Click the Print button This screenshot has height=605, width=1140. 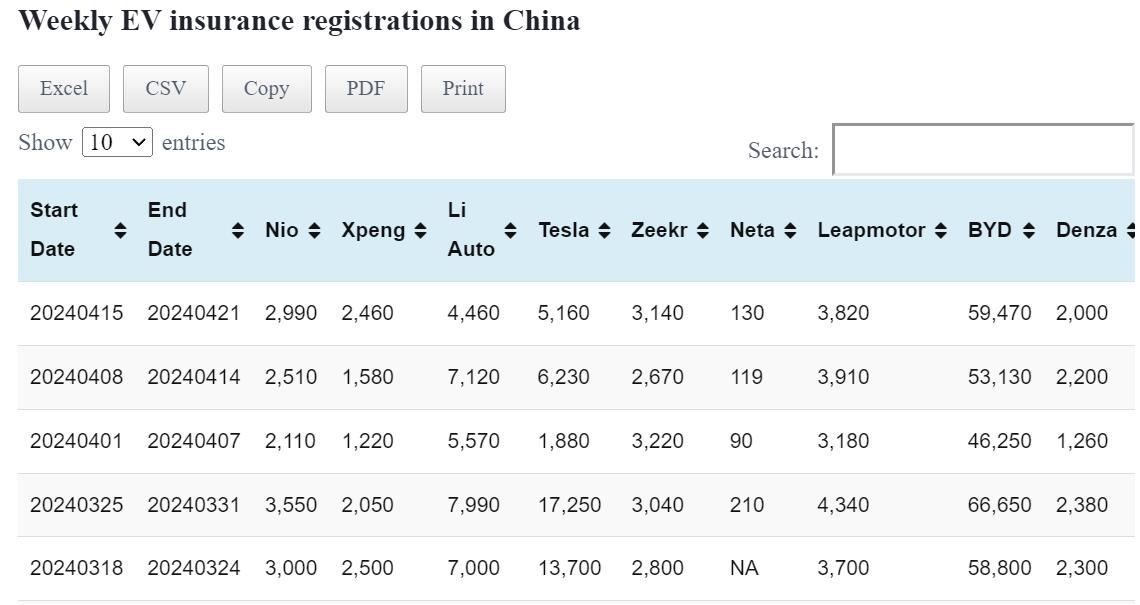click(463, 88)
